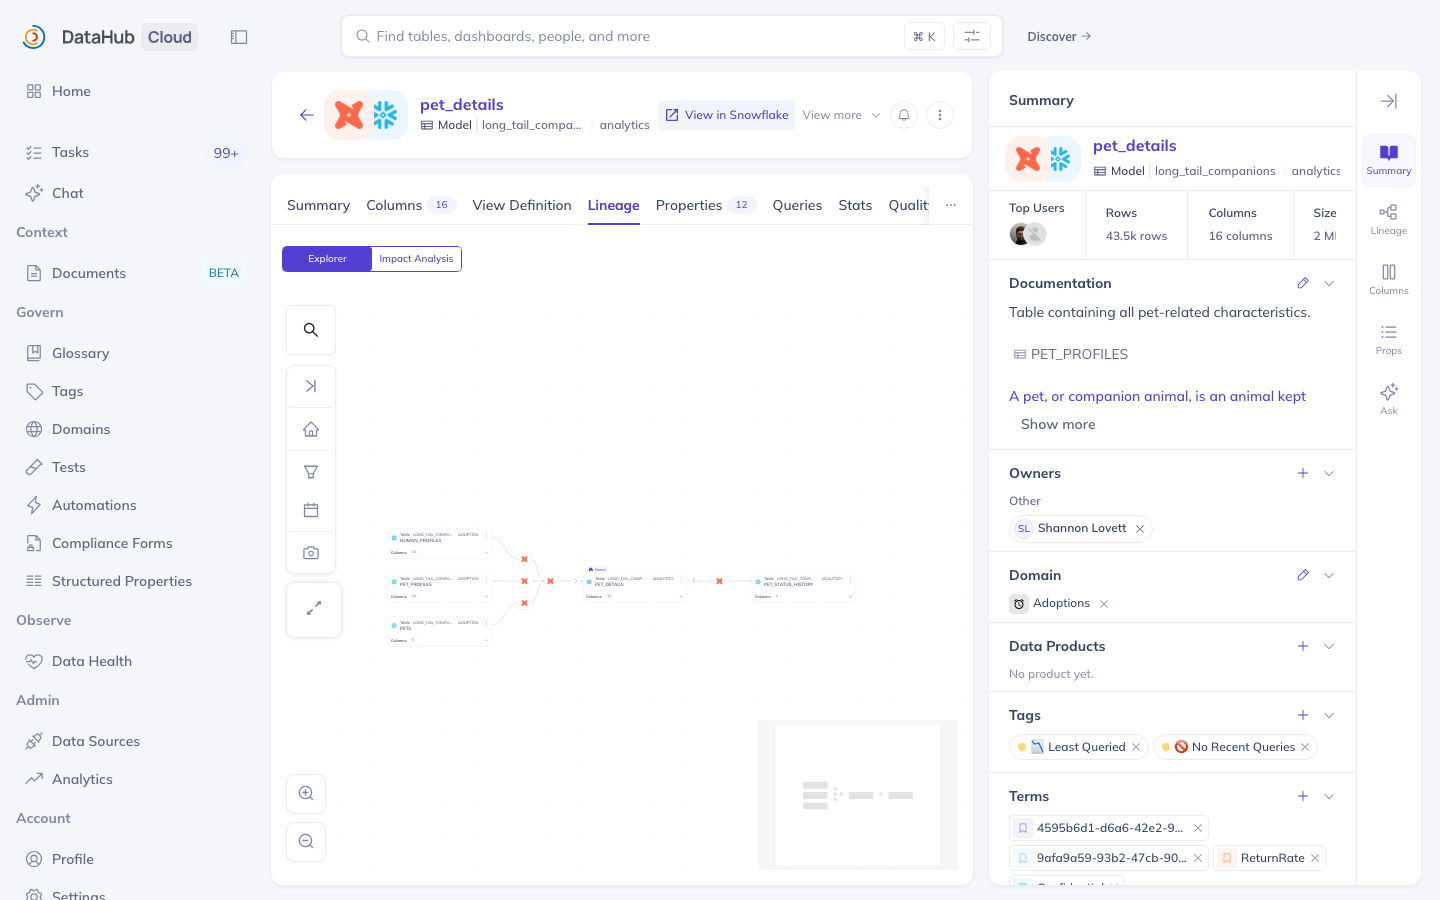Image resolution: width=1440 pixels, height=900 pixels.
Task: Expand lineage side controls arrow
Action: 311,386
